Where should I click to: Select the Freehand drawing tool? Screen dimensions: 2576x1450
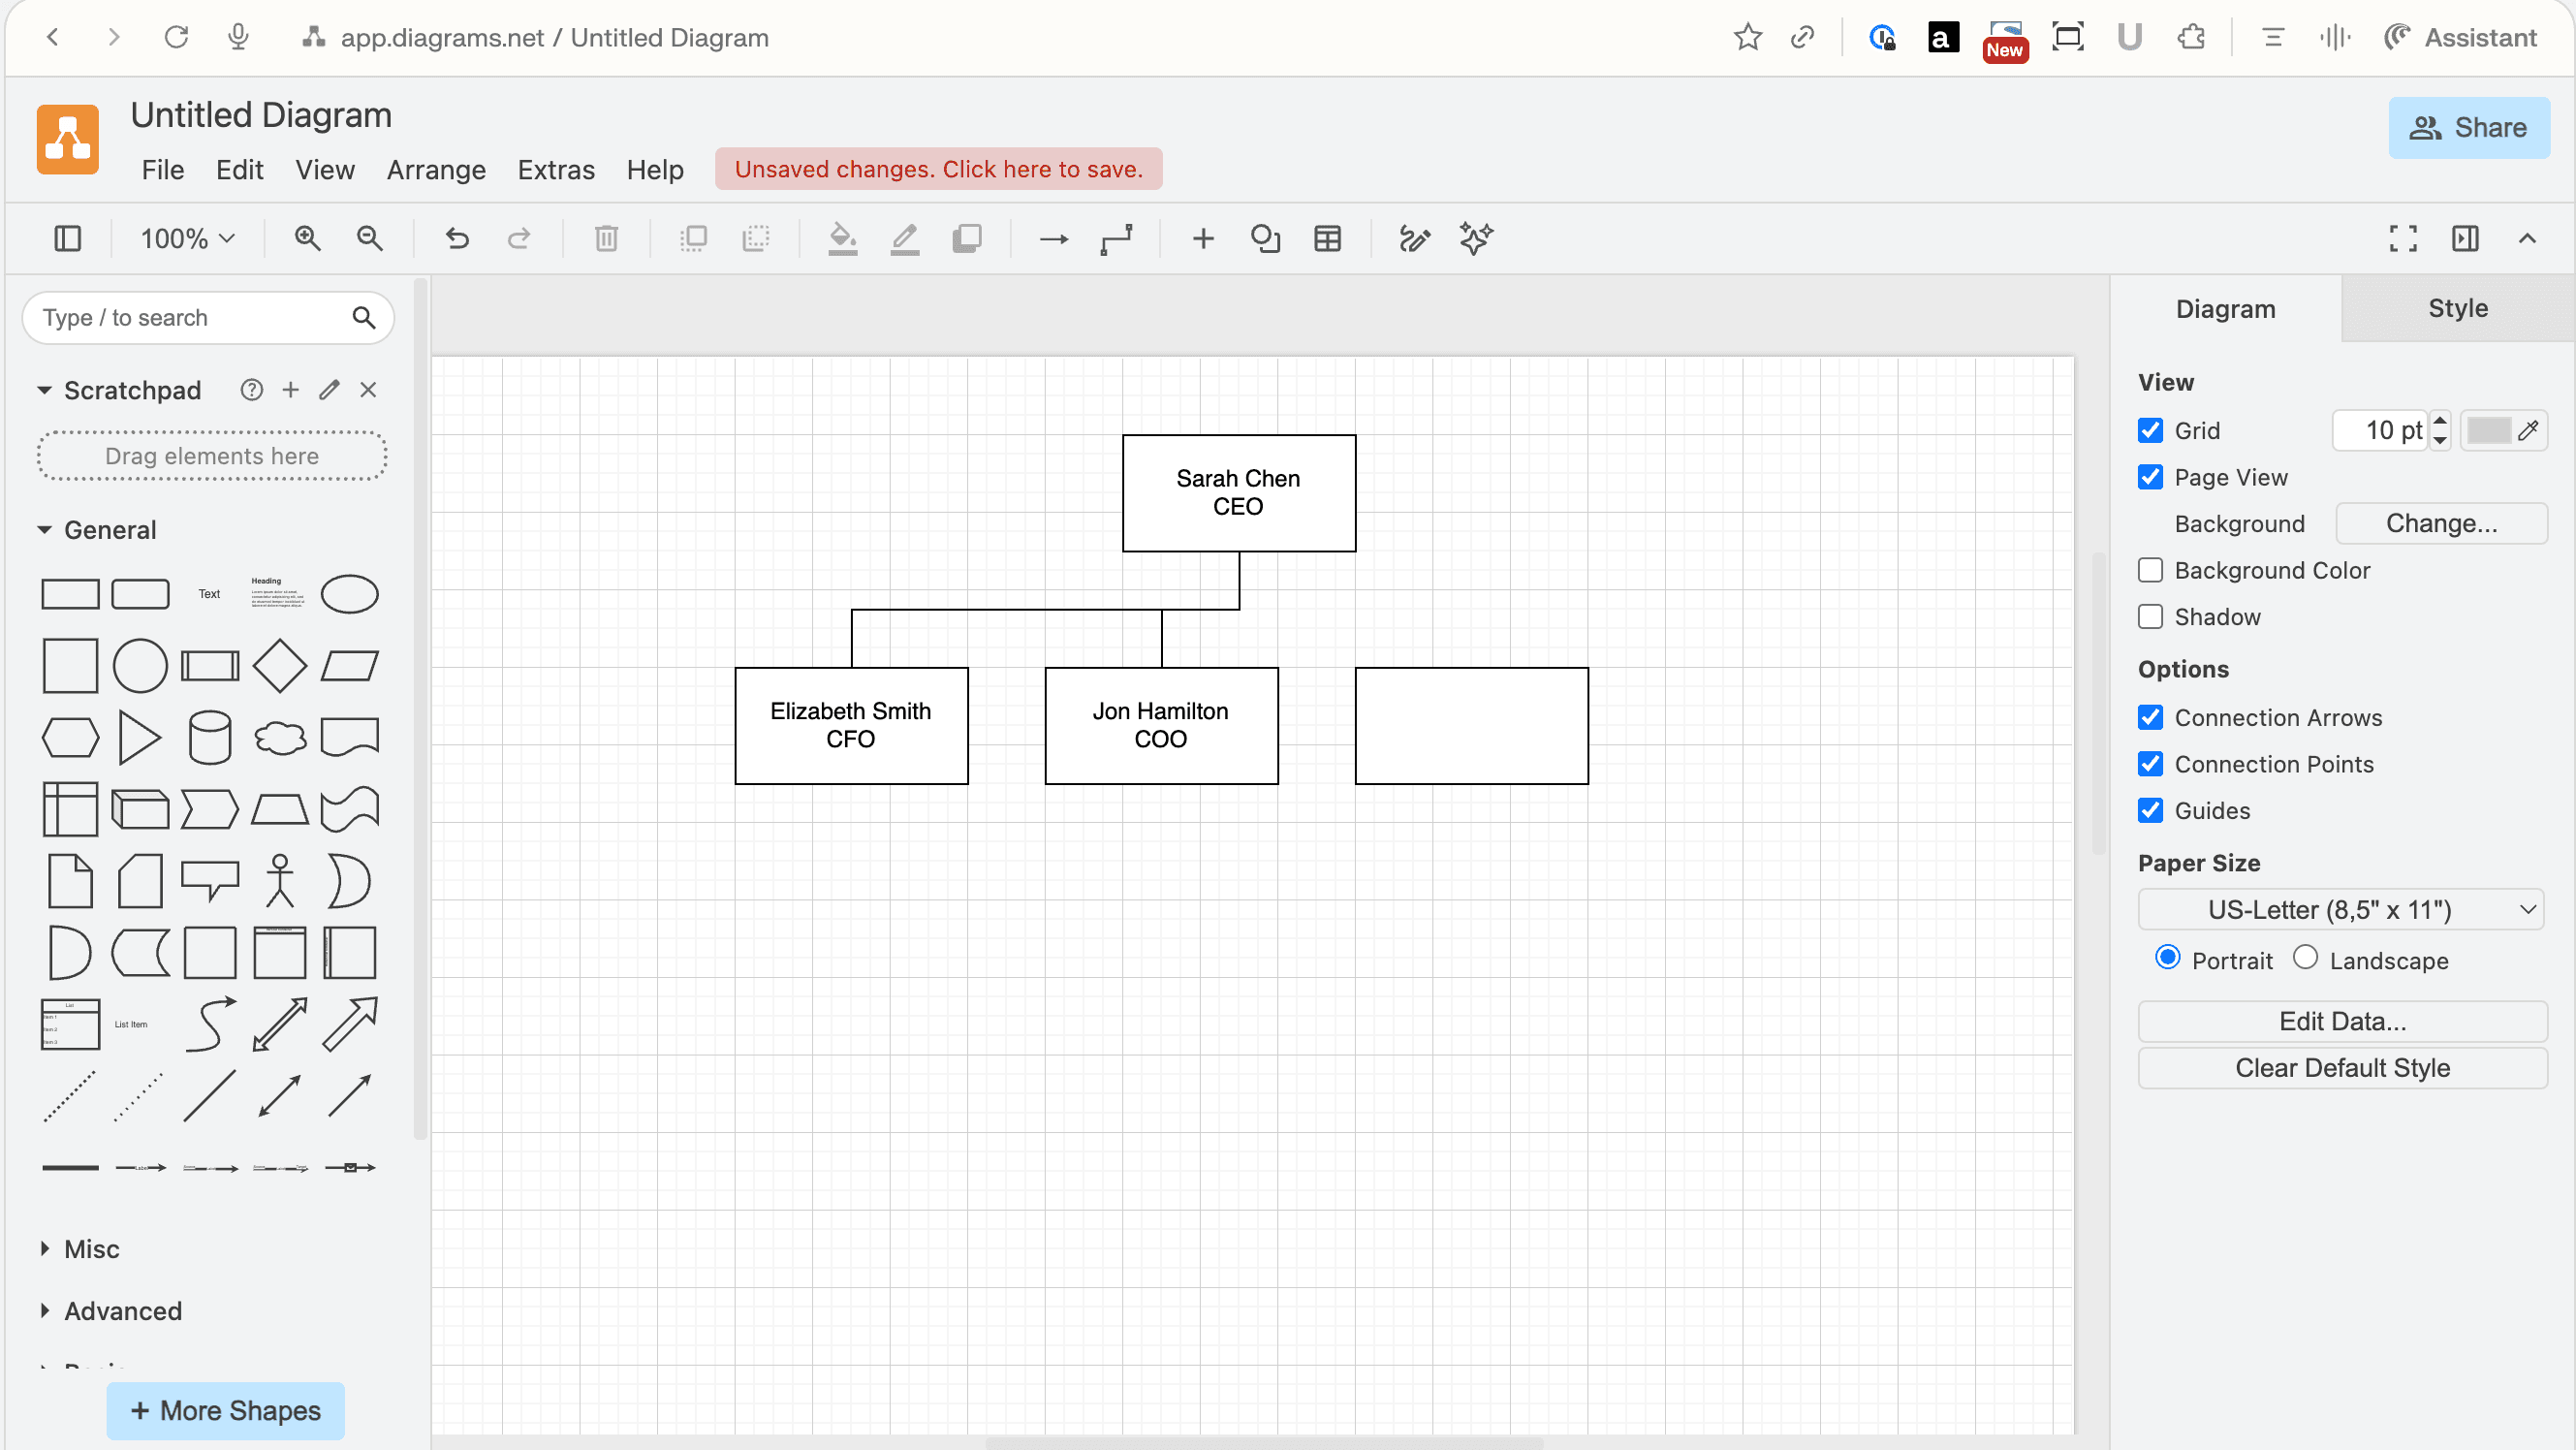tap(1414, 239)
